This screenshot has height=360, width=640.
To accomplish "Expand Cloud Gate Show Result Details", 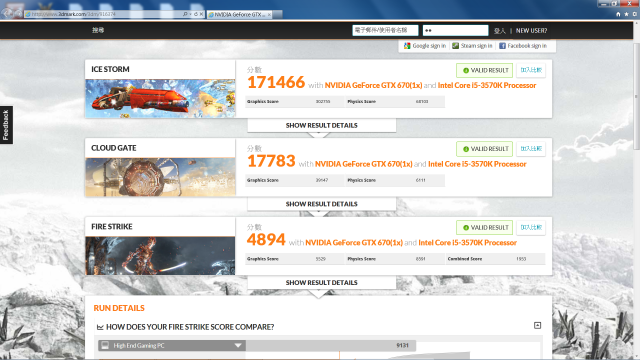I will click(x=322, y=204).
